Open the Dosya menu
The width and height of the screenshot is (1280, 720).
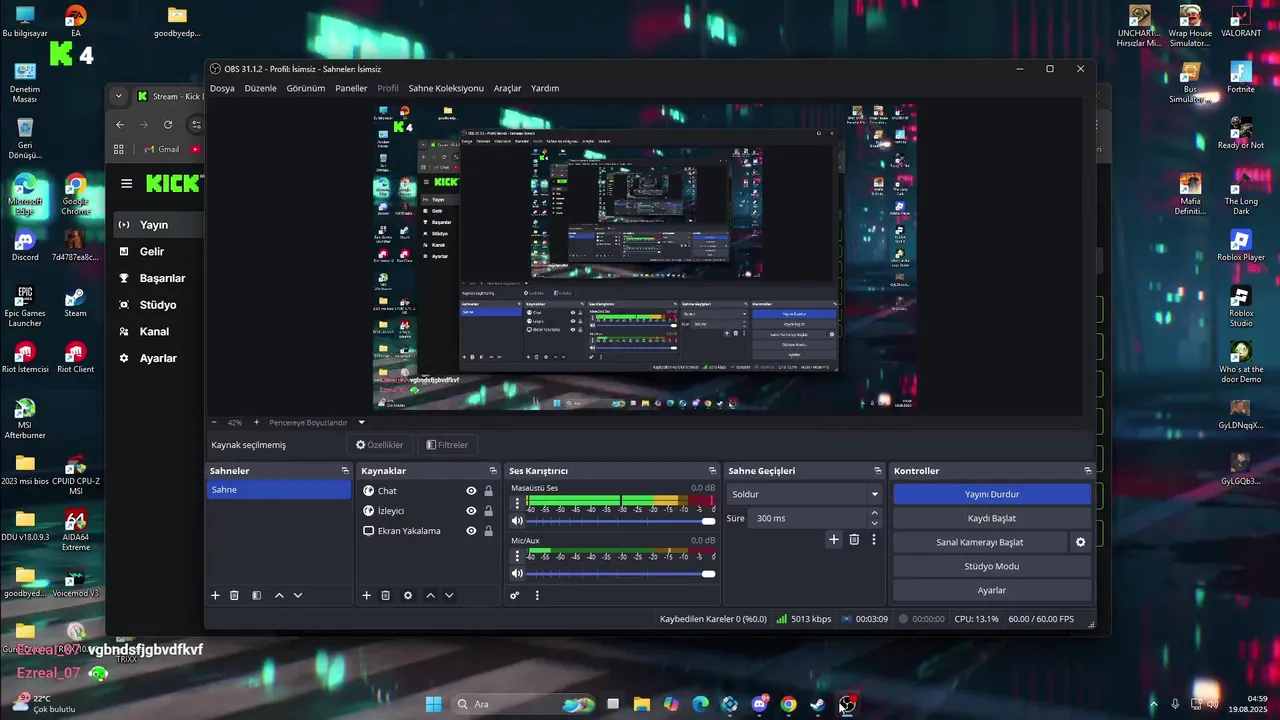[x=222, y=88]
